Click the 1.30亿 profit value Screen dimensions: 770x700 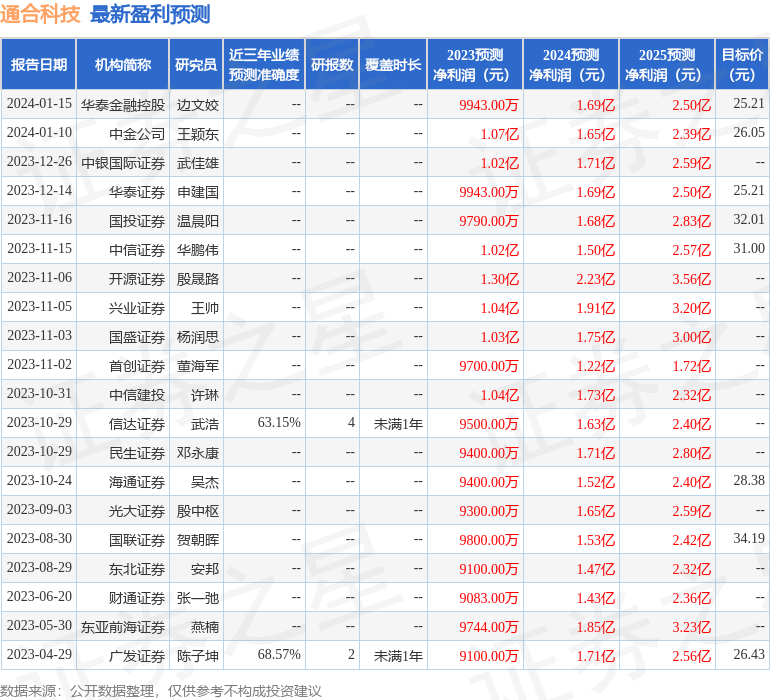point(499,279)
